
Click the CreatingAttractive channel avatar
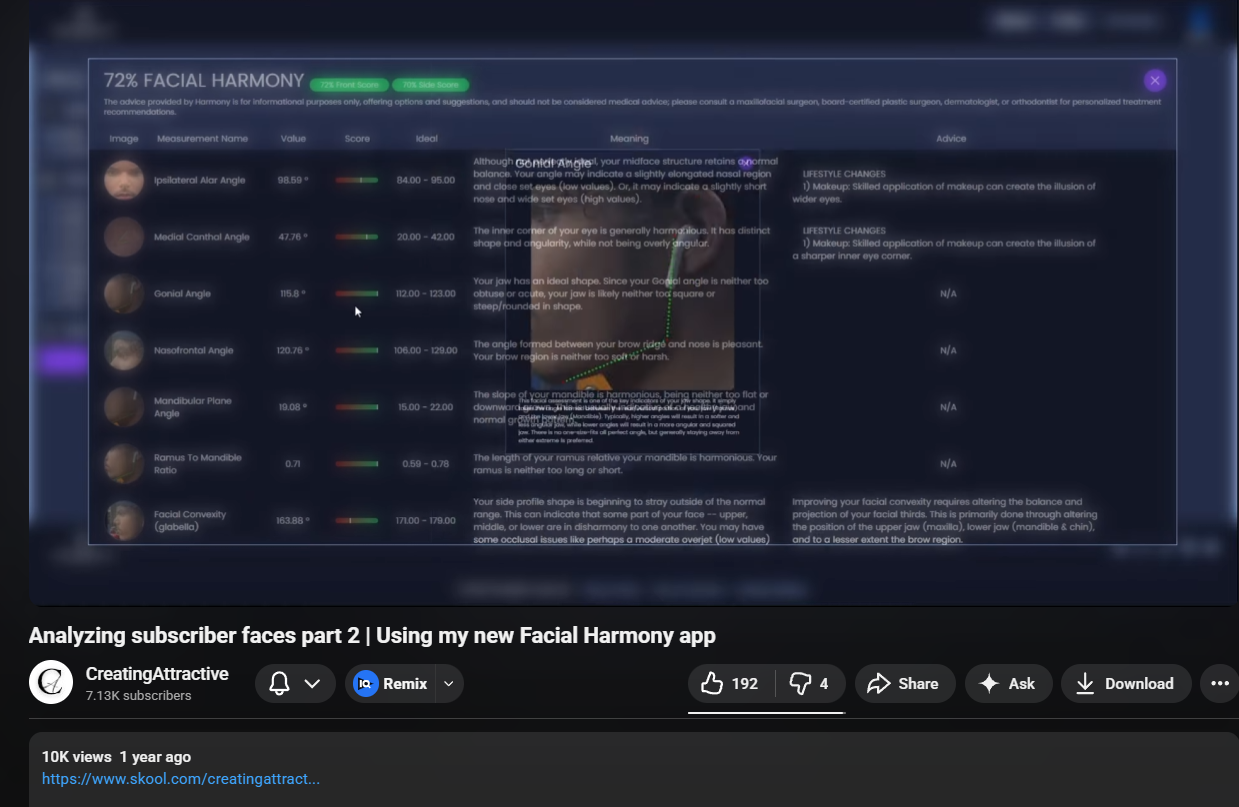tap(51, 683)
